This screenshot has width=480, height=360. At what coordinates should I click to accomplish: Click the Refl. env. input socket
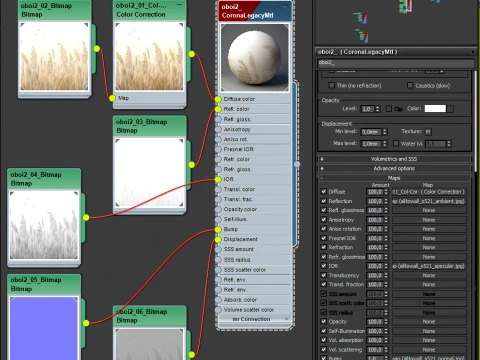click(218, 280)
